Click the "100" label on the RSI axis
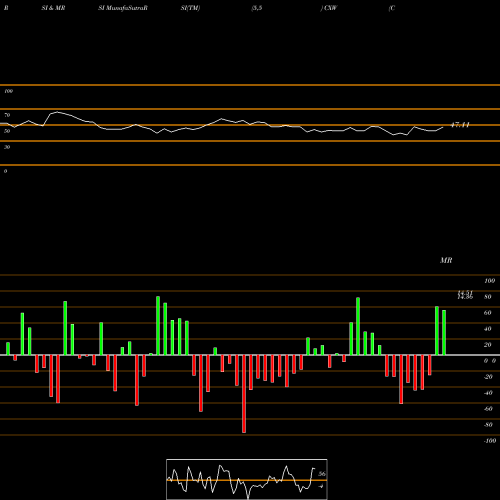This screenshot has height=500, width=500. coord(9,91)
